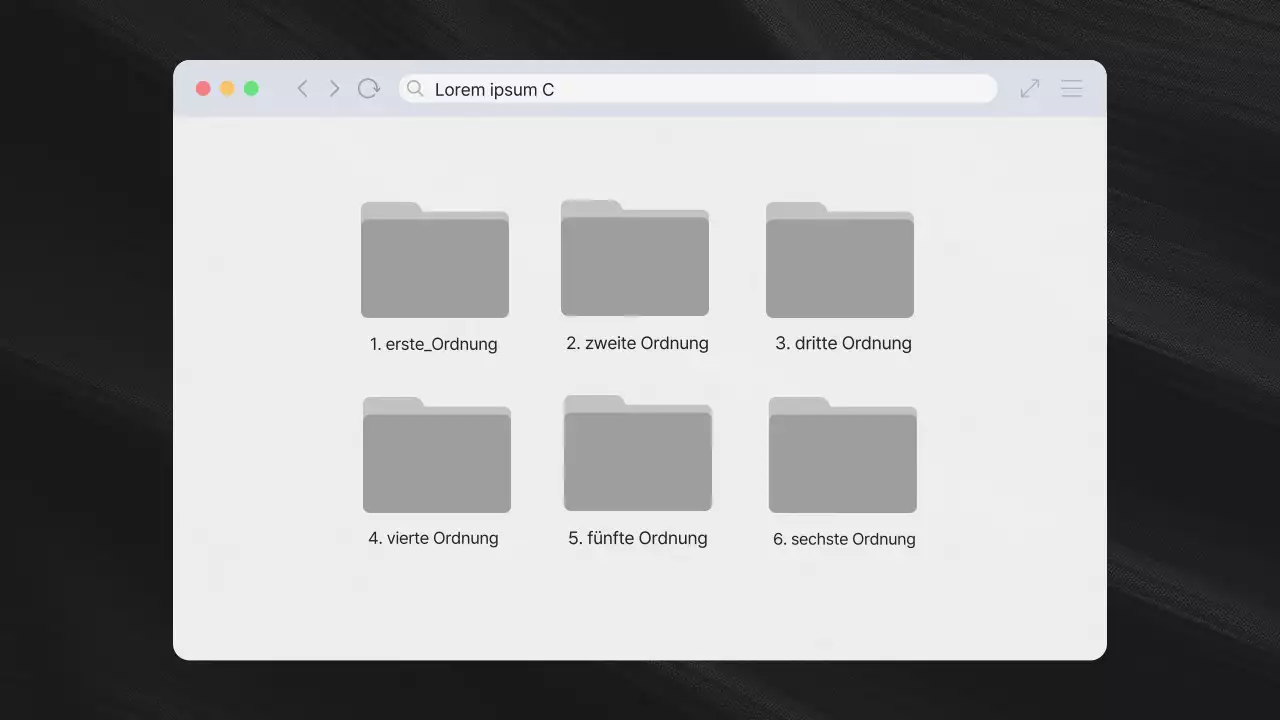1280x720 pixels.
Task: Click the green traffic light button
Action: pos(251,88)
